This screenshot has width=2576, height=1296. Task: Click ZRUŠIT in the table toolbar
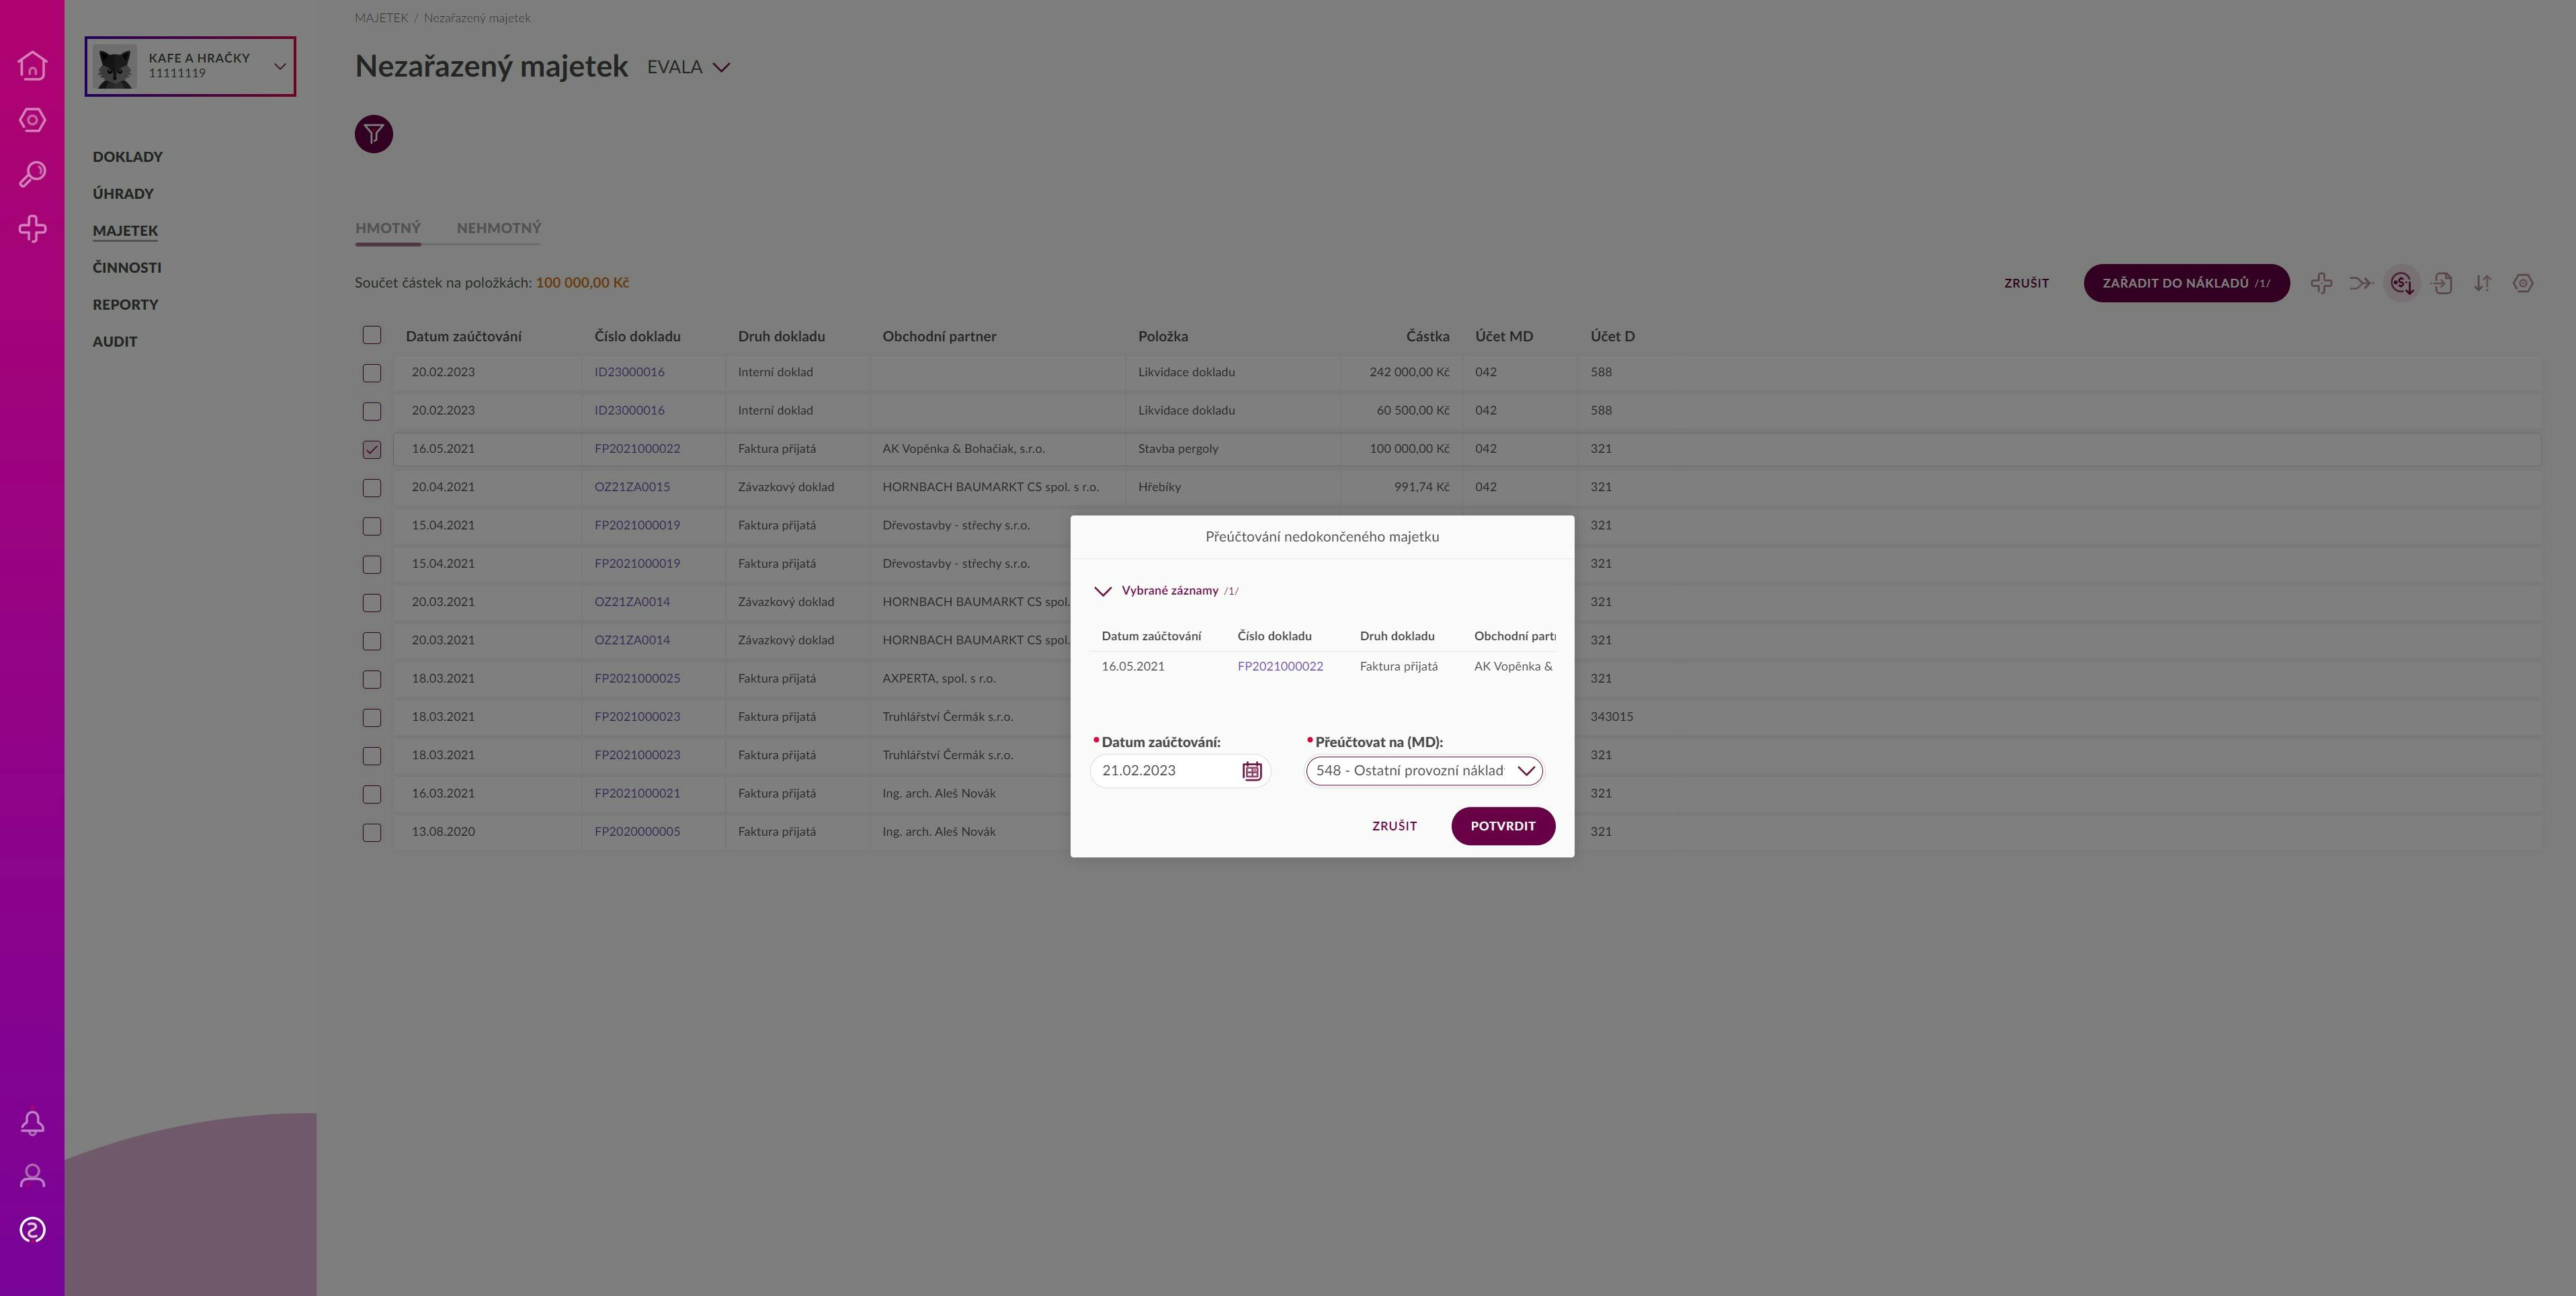click(x=2026, y=283)
